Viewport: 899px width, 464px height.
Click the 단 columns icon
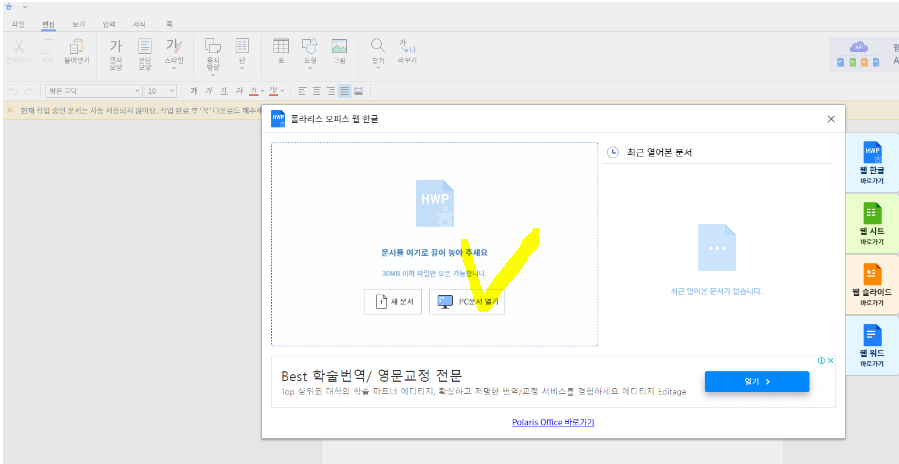242,46
